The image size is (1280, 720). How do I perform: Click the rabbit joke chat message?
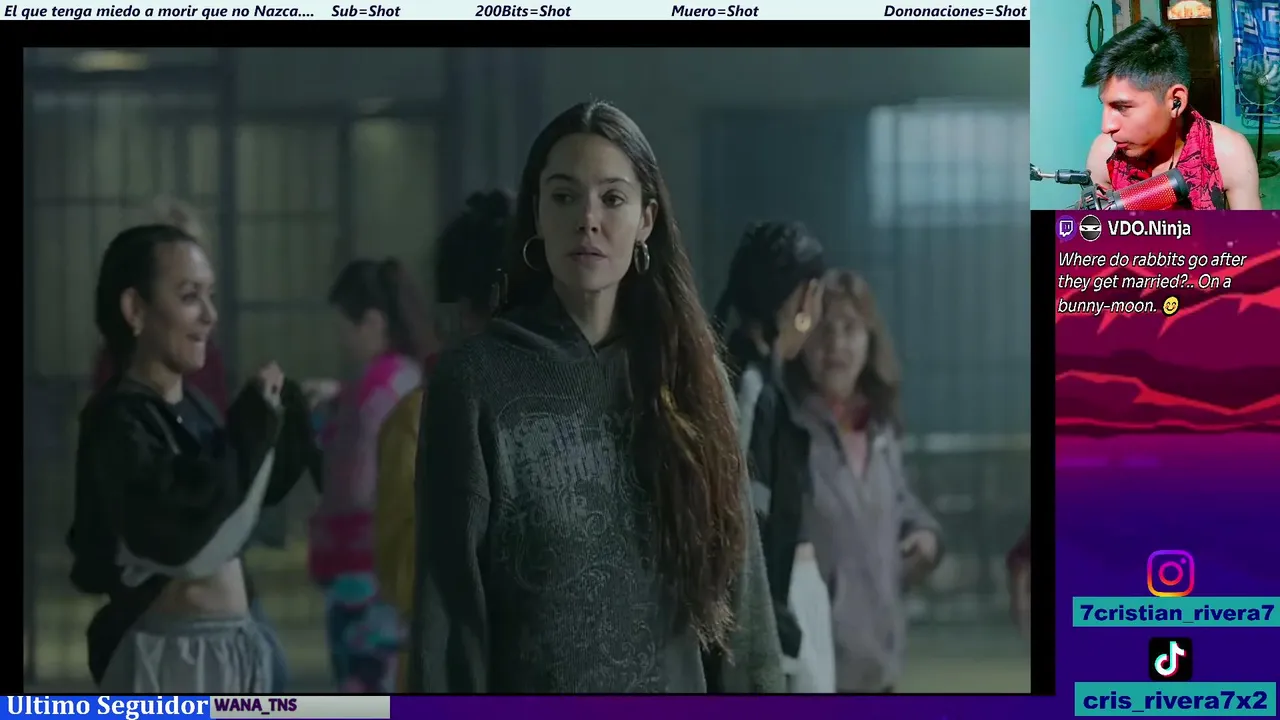coord(1152,282)
